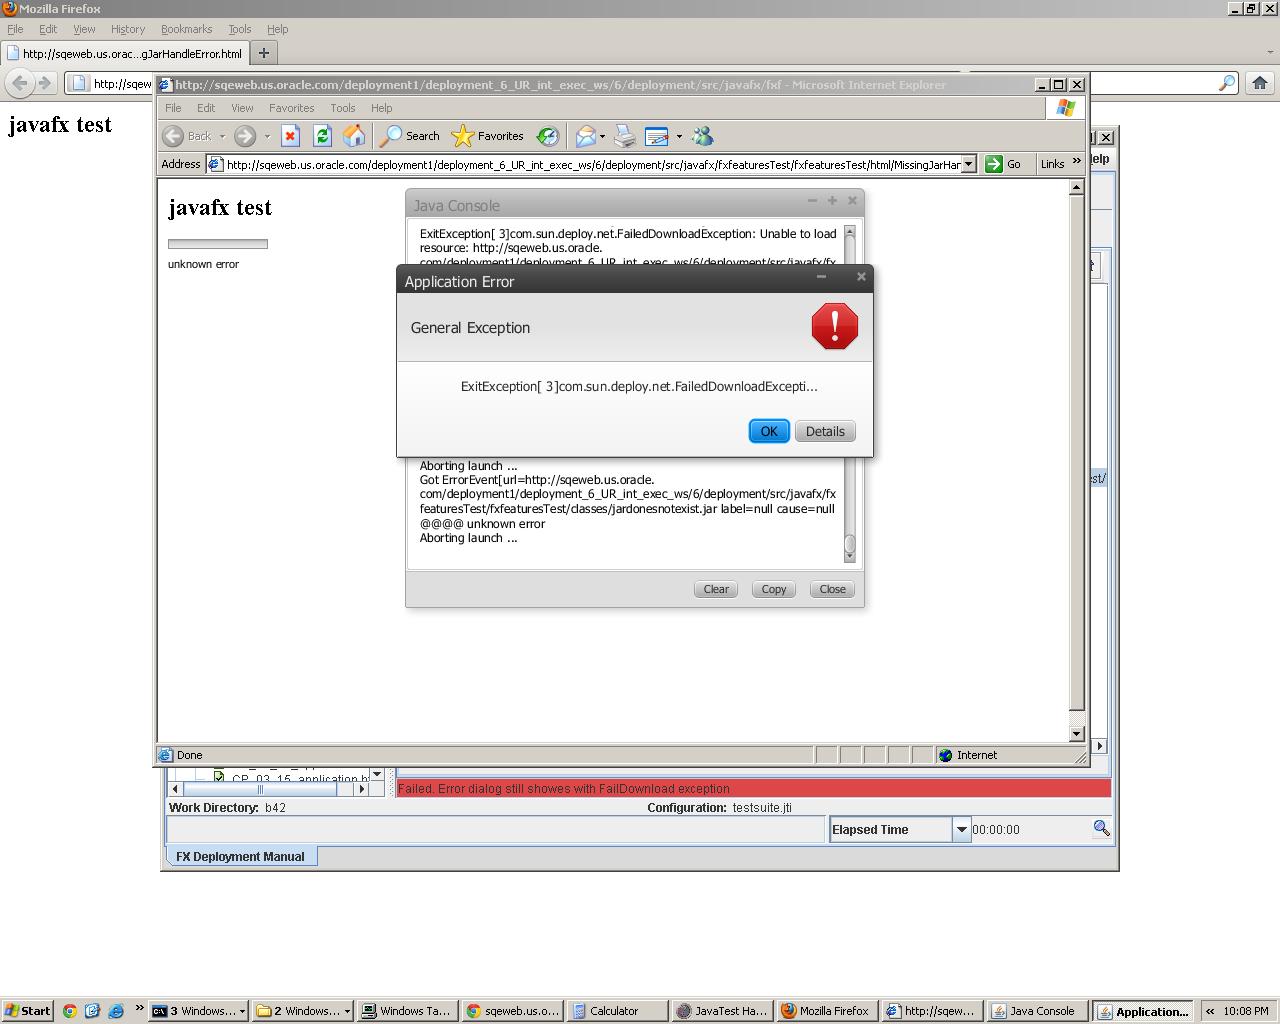Open the IE File menu

[173, 108]
